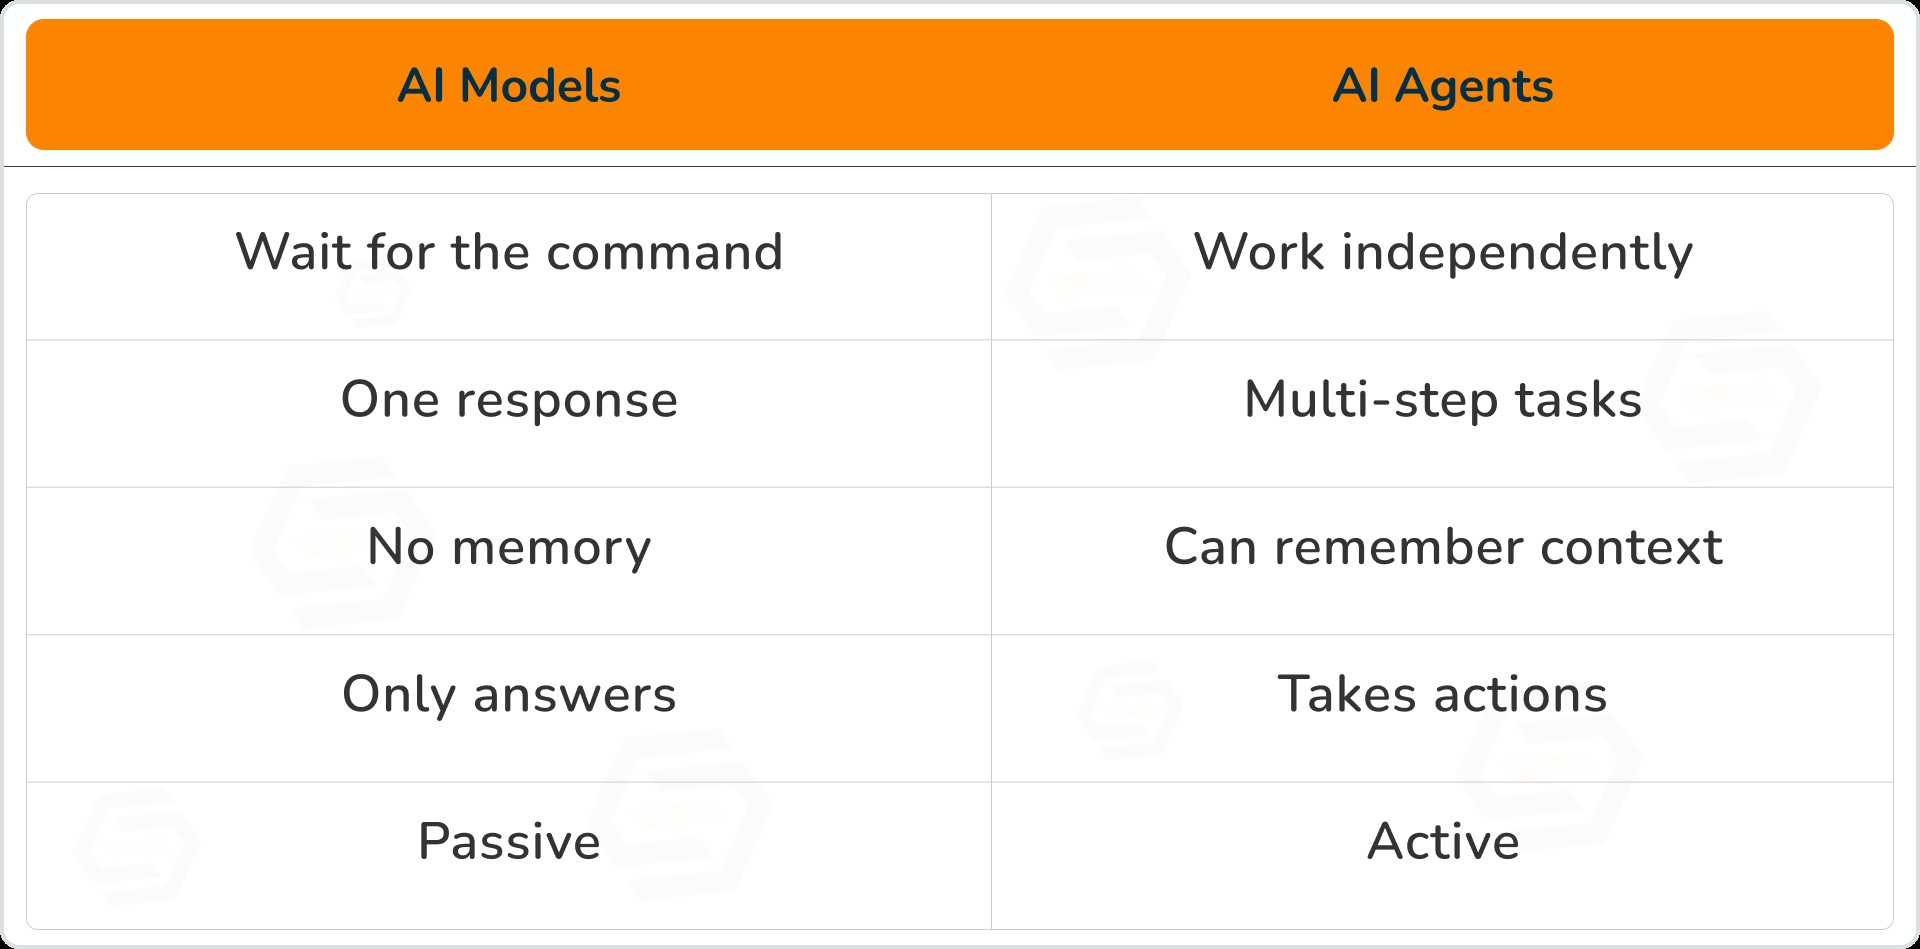Select the "Work independently" cell text

pyautogui.click(x=1442, y=252)
